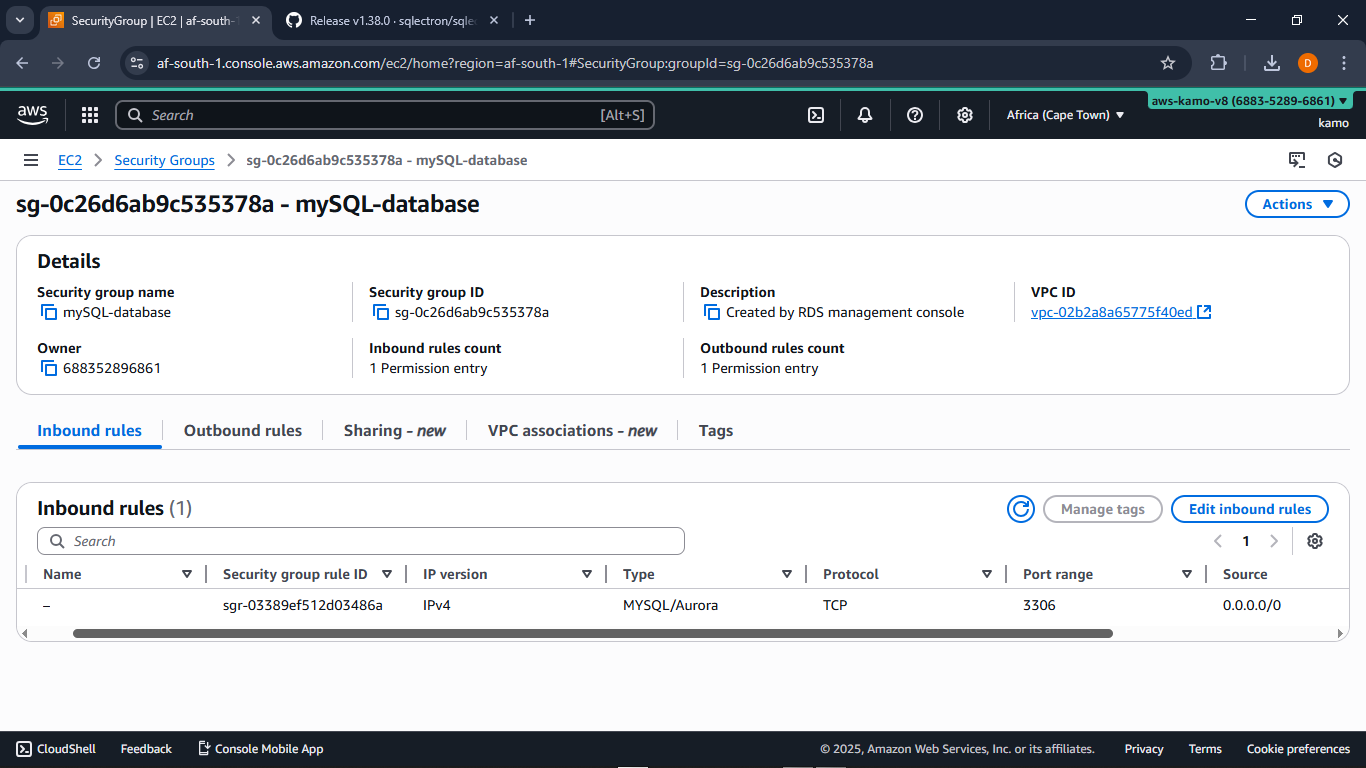Image resolution: width=1366 pixels, height=768 pixels.
Task: Switch to the Tags tab
Action: point(715,430)
